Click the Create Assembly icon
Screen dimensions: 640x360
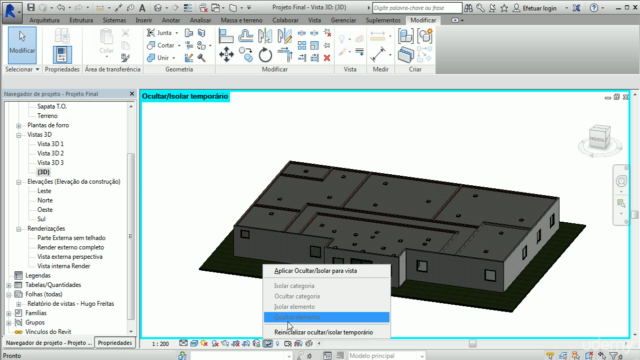click(x=406, y=36)
